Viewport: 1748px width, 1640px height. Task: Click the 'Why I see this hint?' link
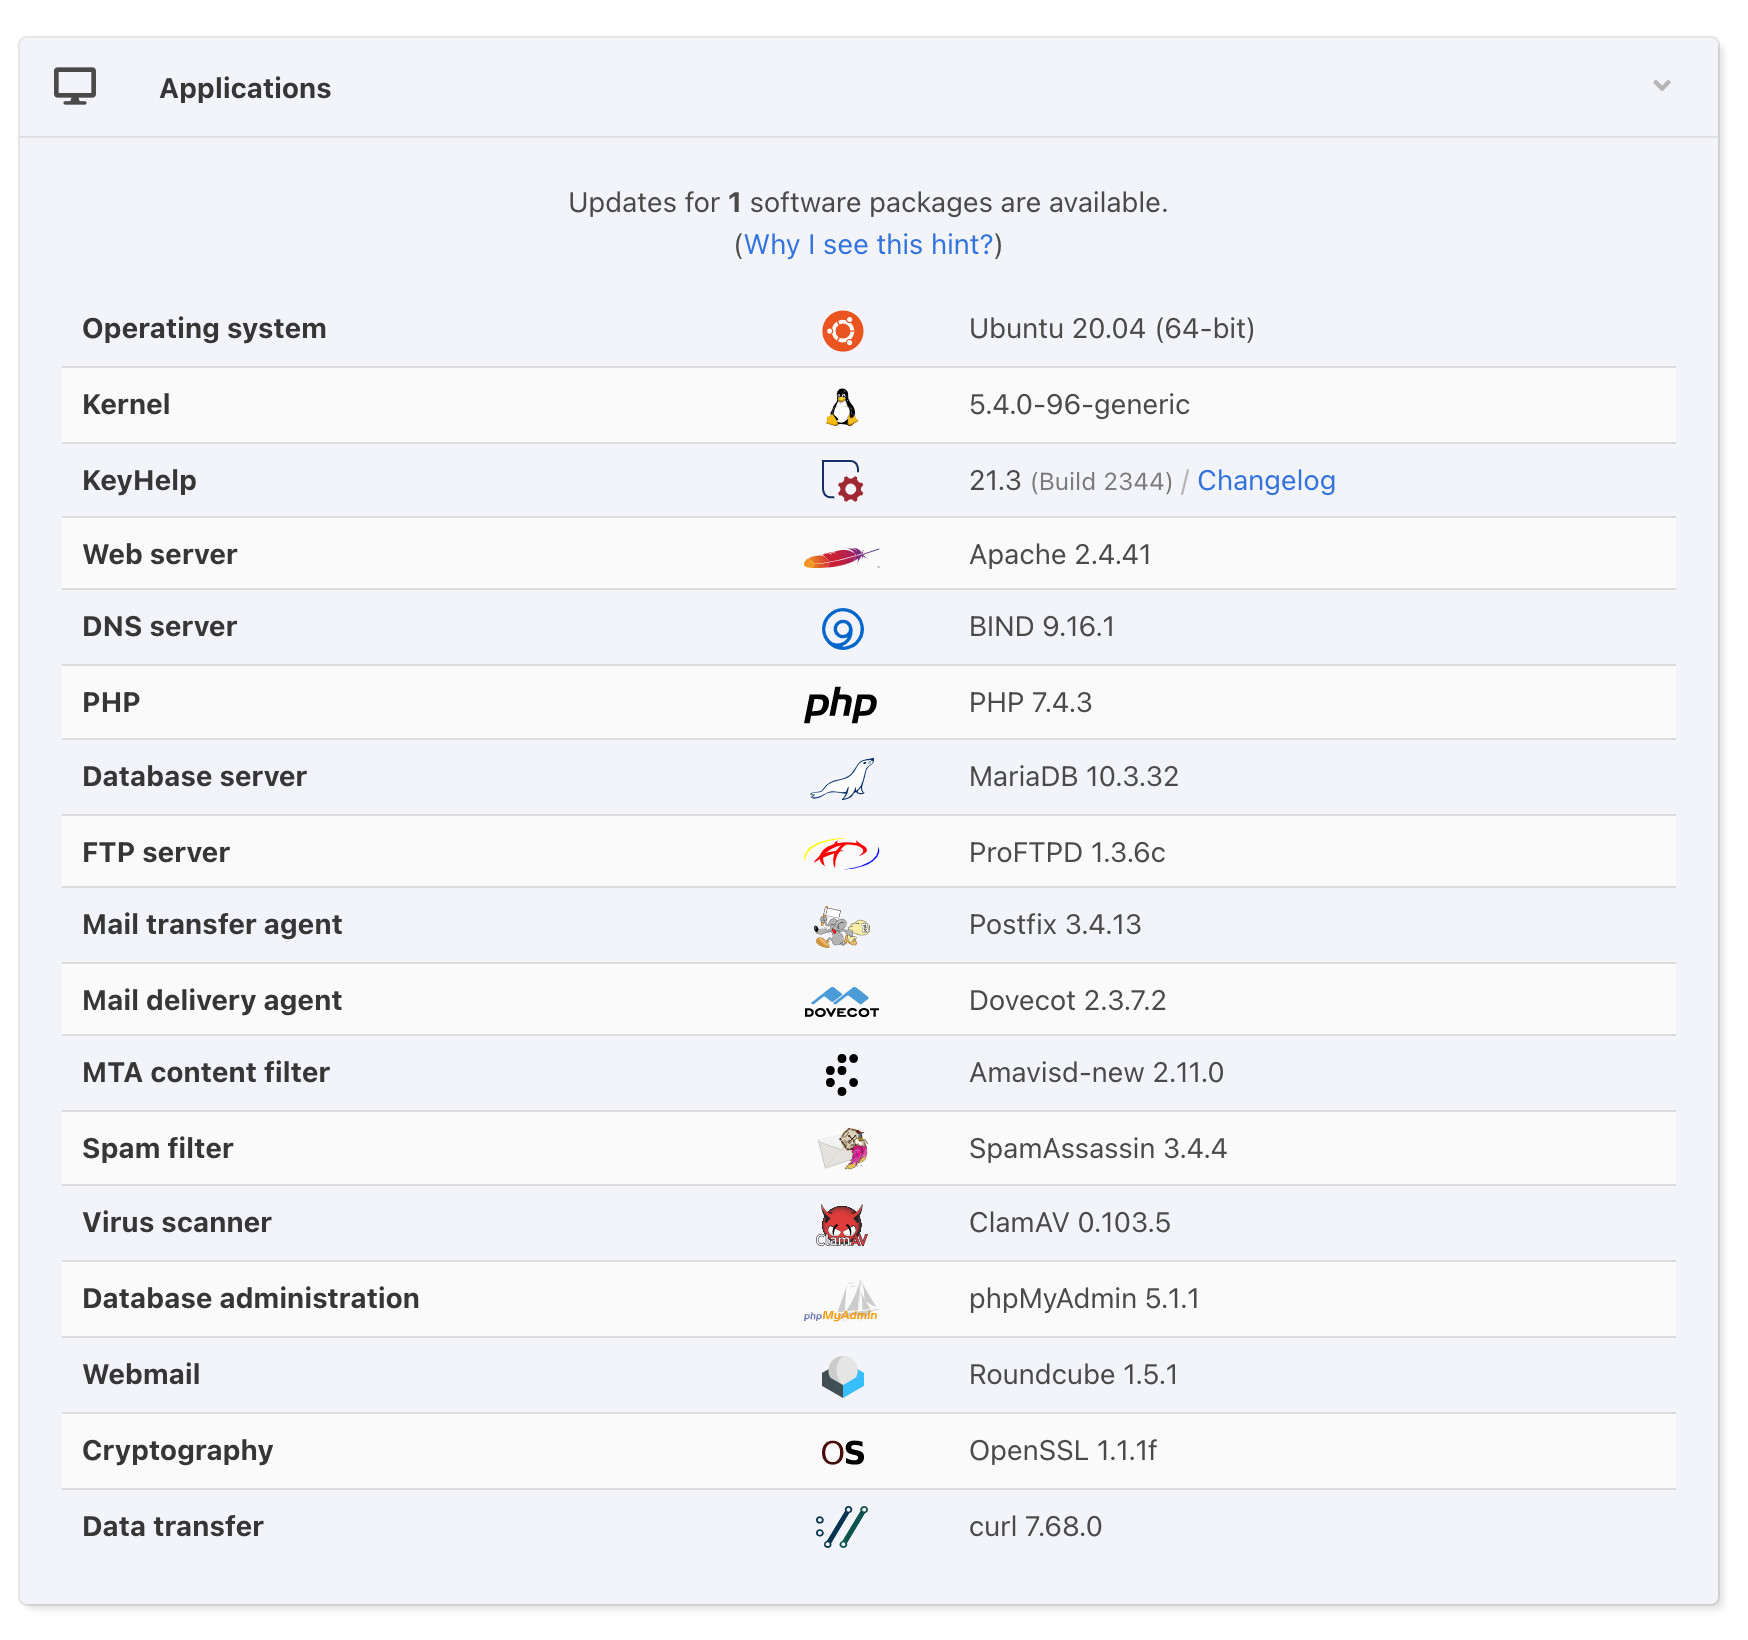[868, 245]
